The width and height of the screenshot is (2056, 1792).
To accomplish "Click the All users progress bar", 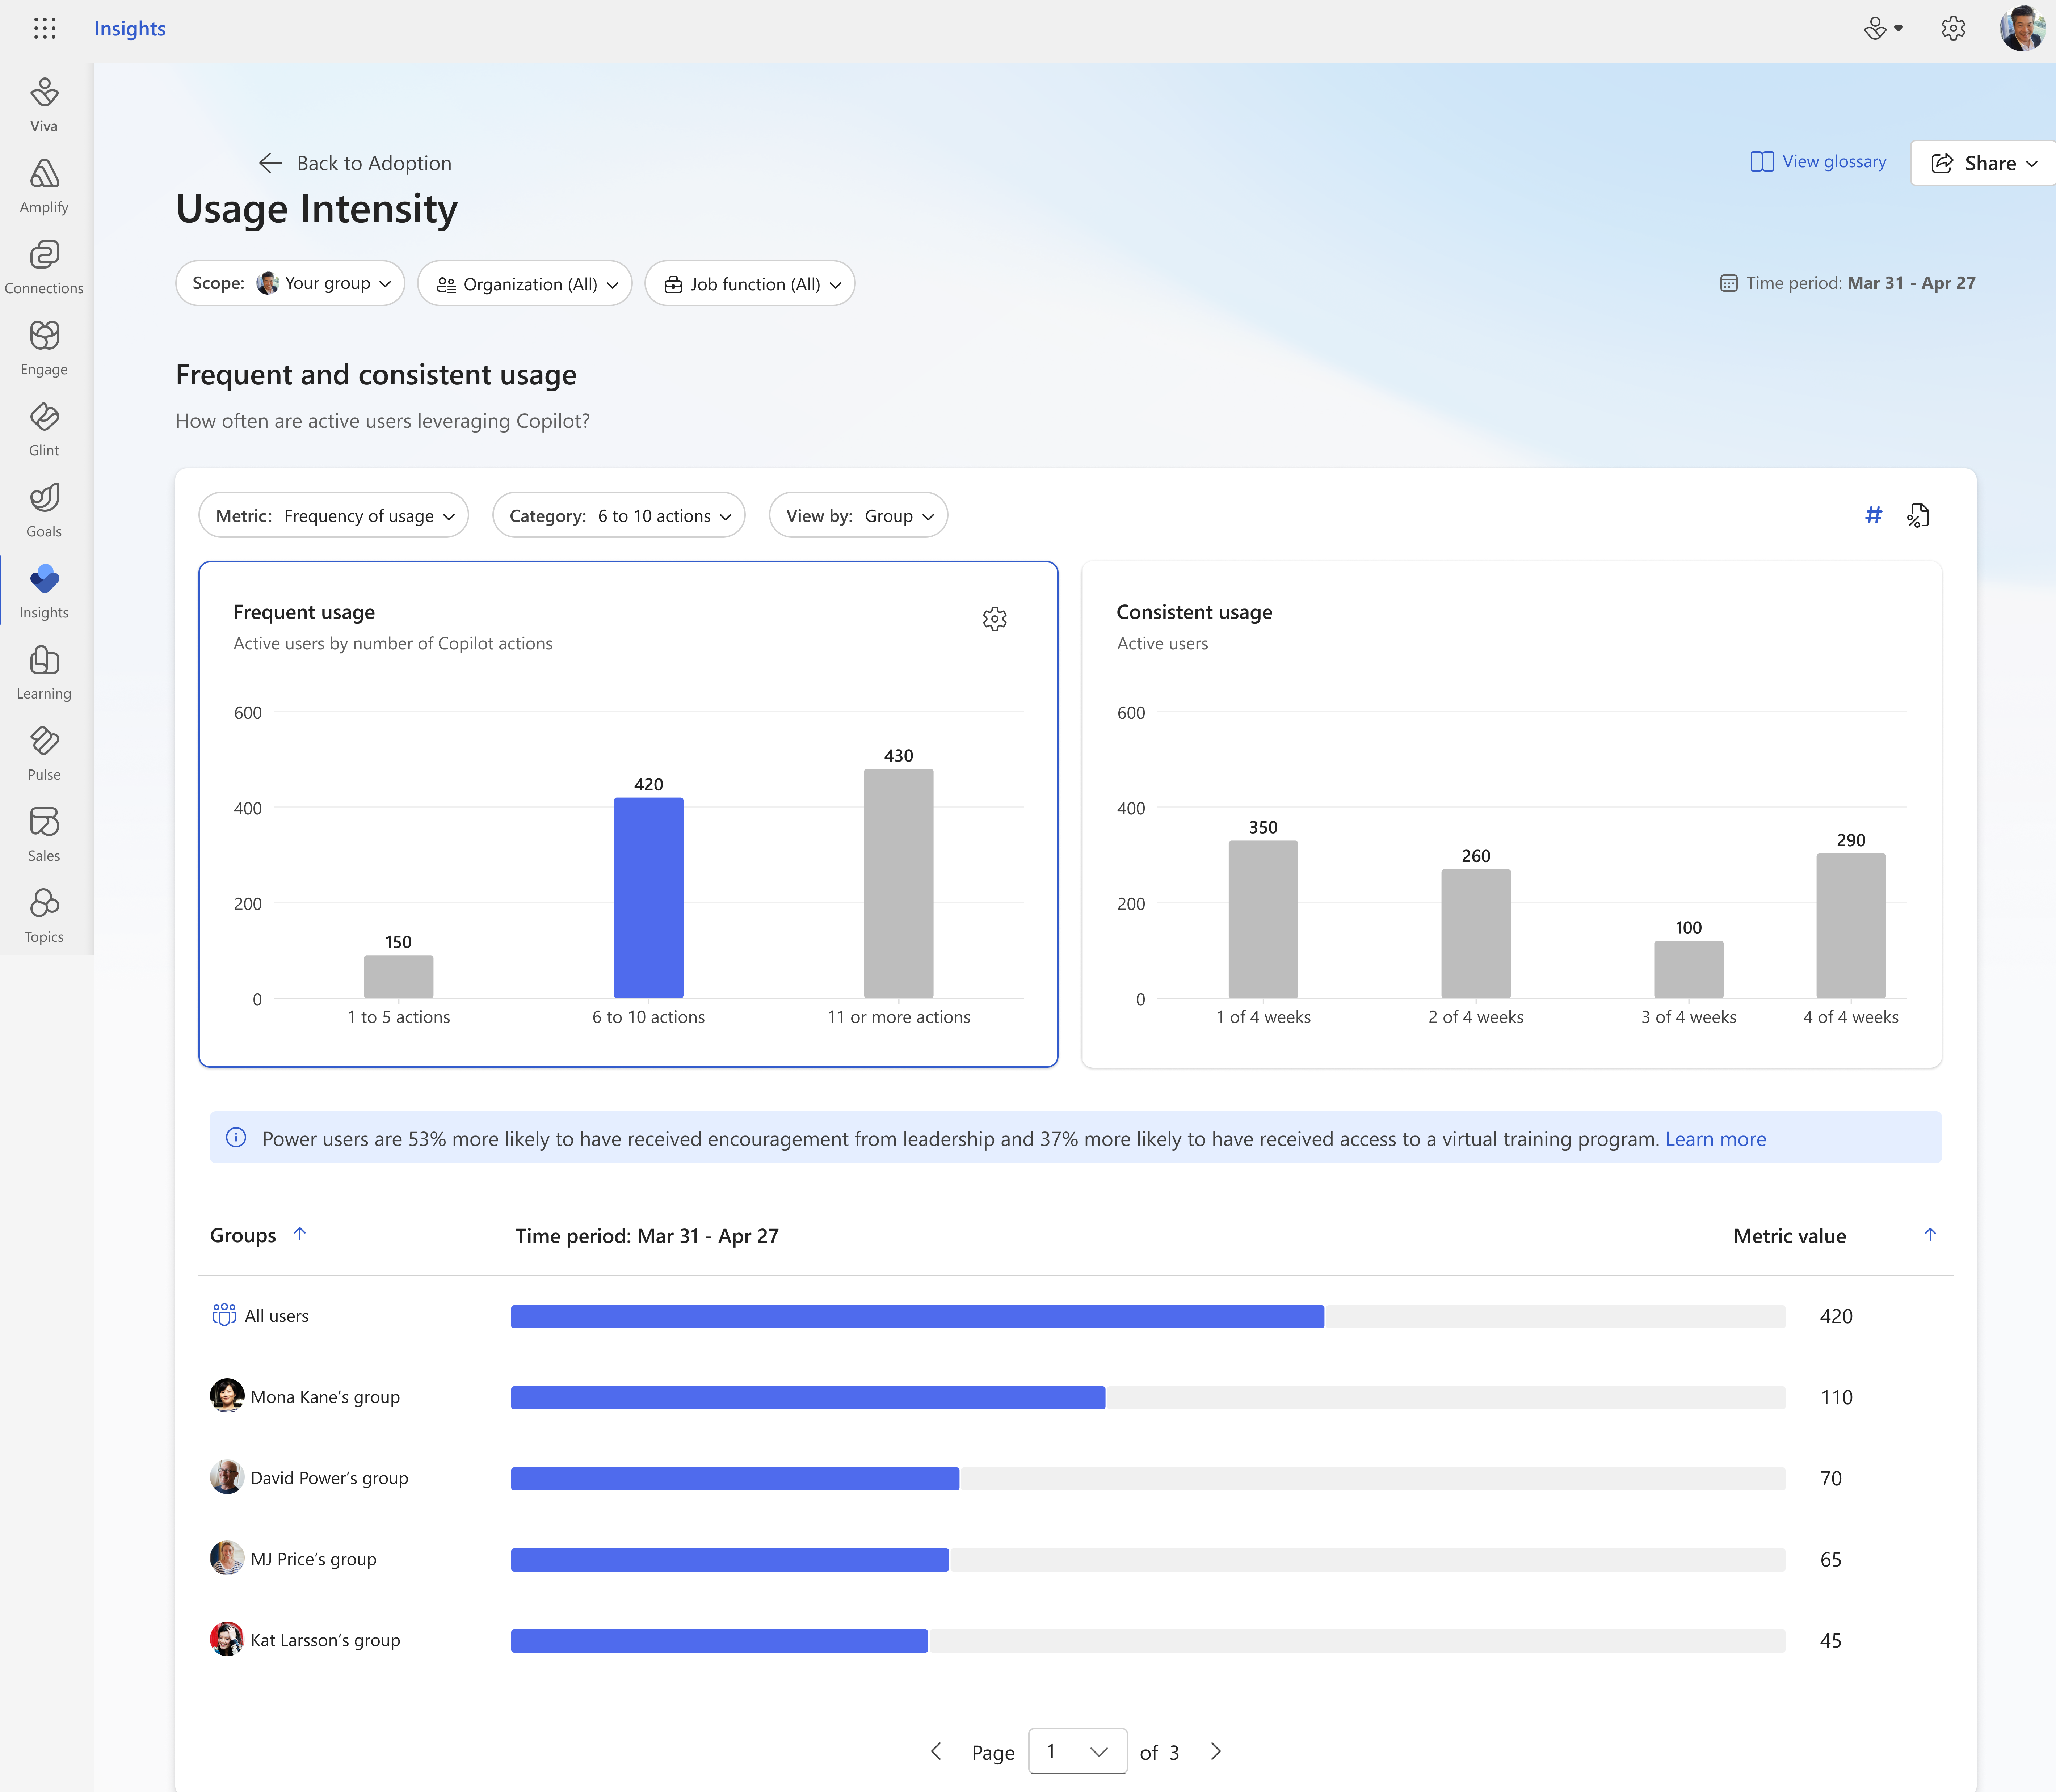I will (x=1148, y=1316).
